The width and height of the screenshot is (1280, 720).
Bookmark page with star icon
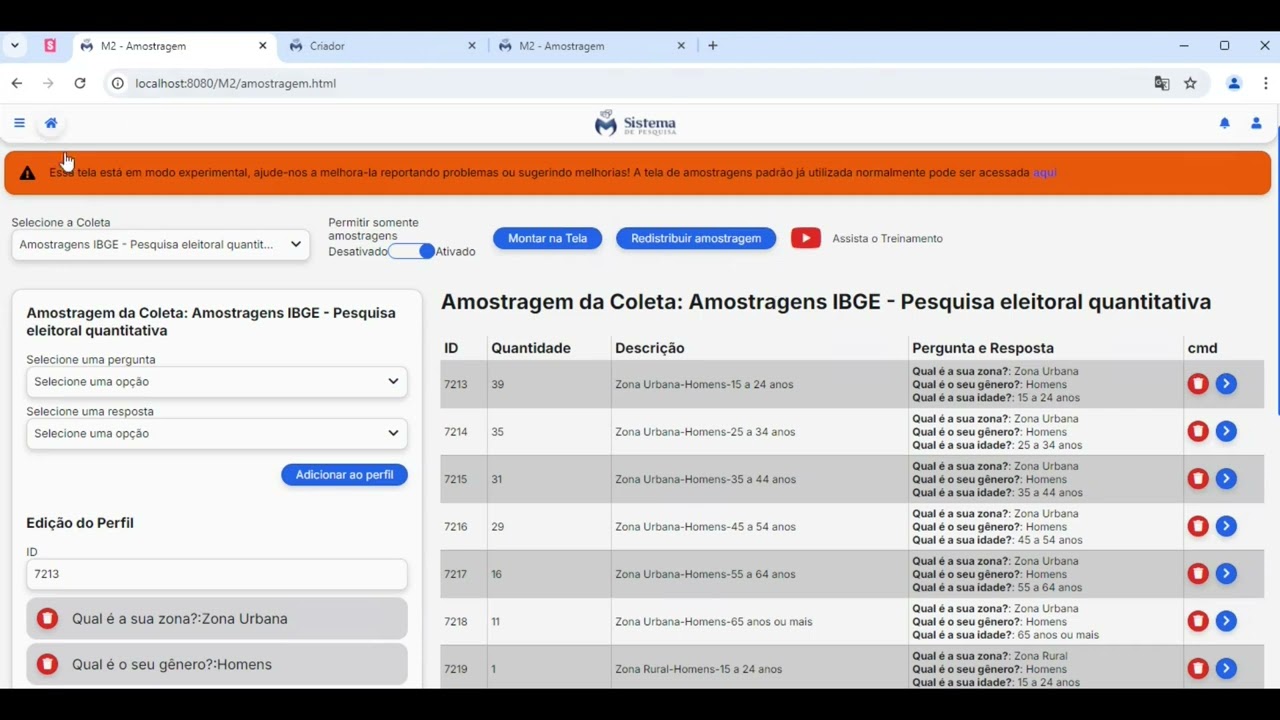point(1190,84)
